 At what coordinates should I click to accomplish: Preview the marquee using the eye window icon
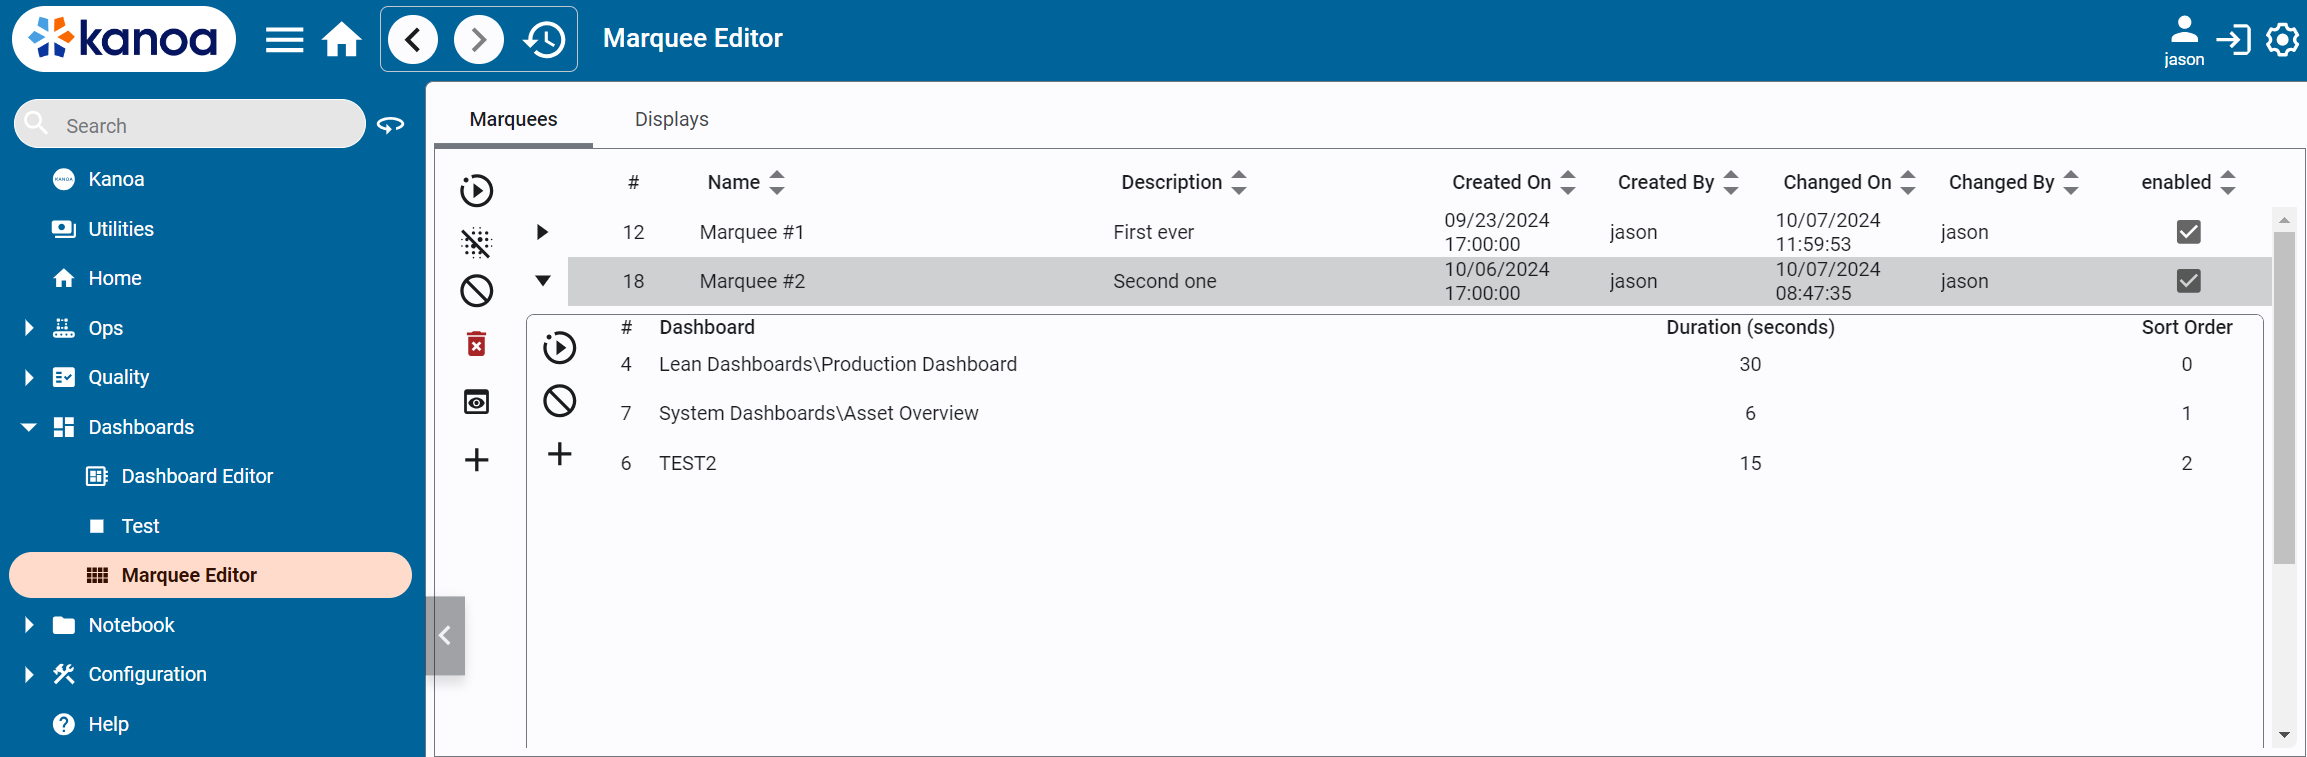click(477, 402)
